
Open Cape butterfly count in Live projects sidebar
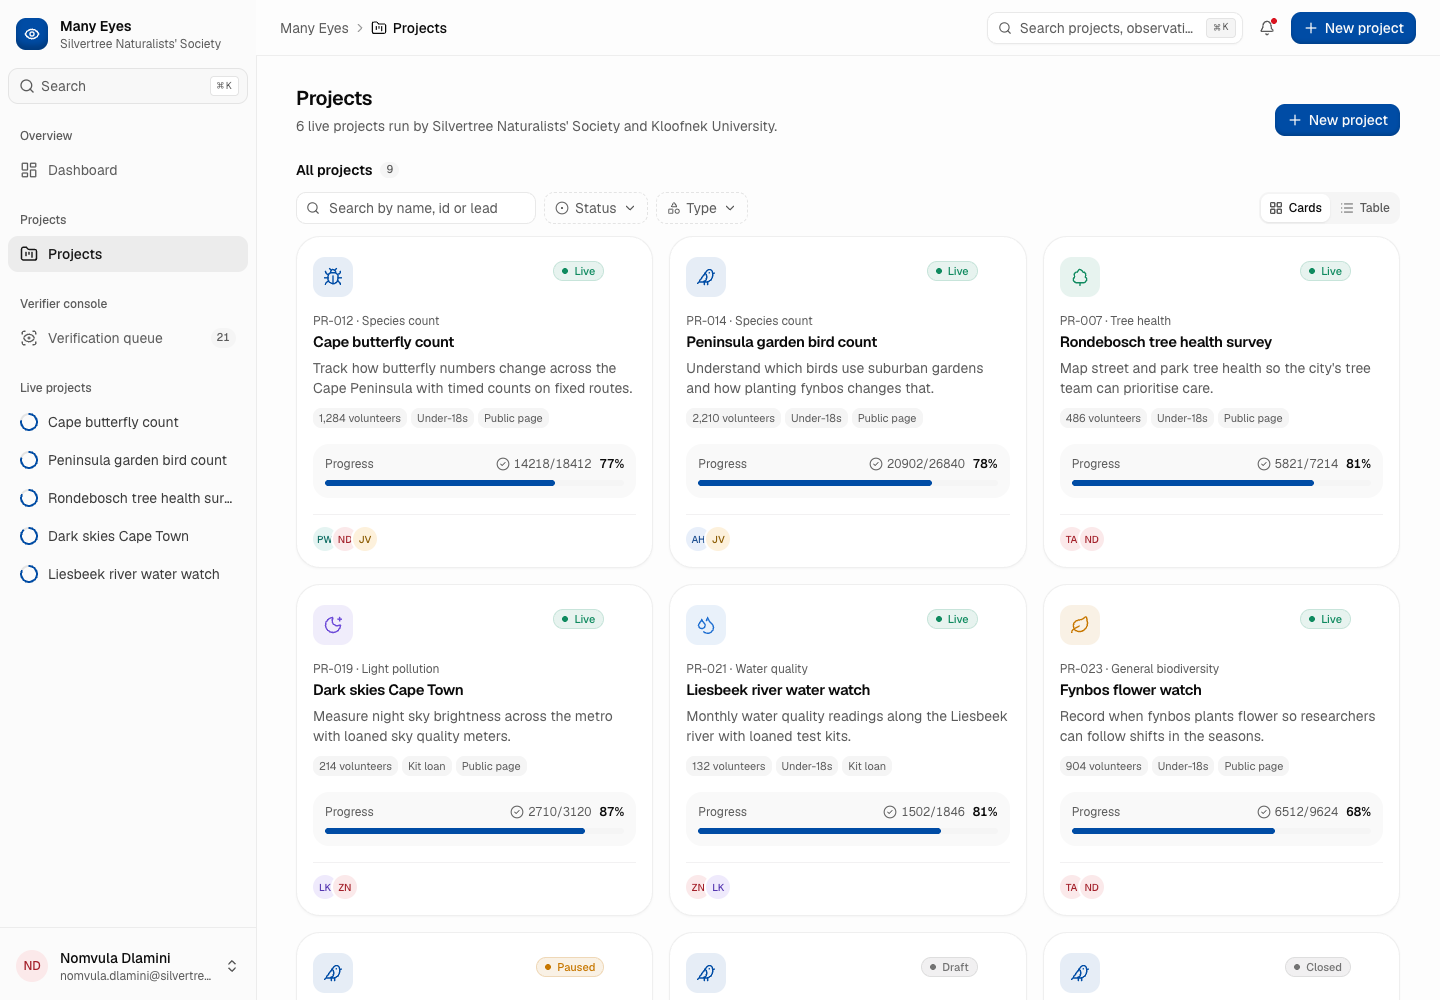[x=128, y=422]
